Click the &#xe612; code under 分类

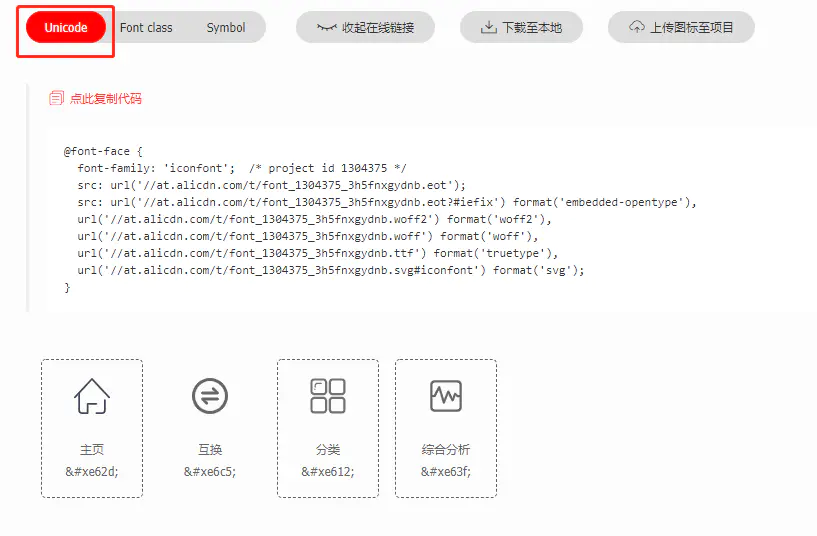(328, 472)
